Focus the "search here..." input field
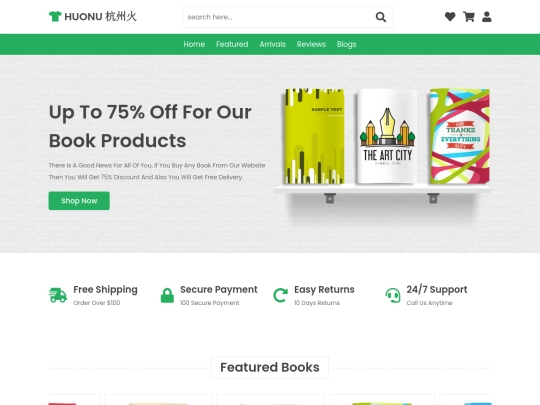This screenshot has width=540, height=405. (279, 17)
